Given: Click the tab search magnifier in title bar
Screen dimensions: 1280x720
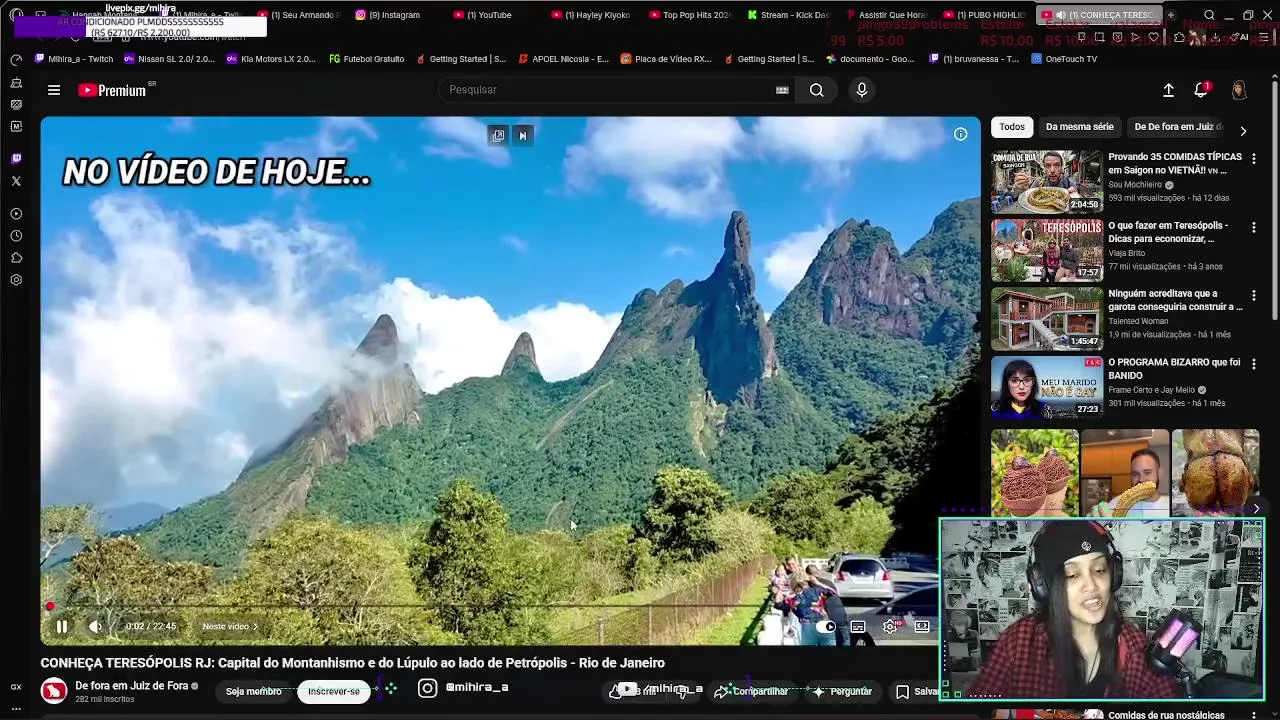Looking at the screenshot, I should coord(1210,15).
